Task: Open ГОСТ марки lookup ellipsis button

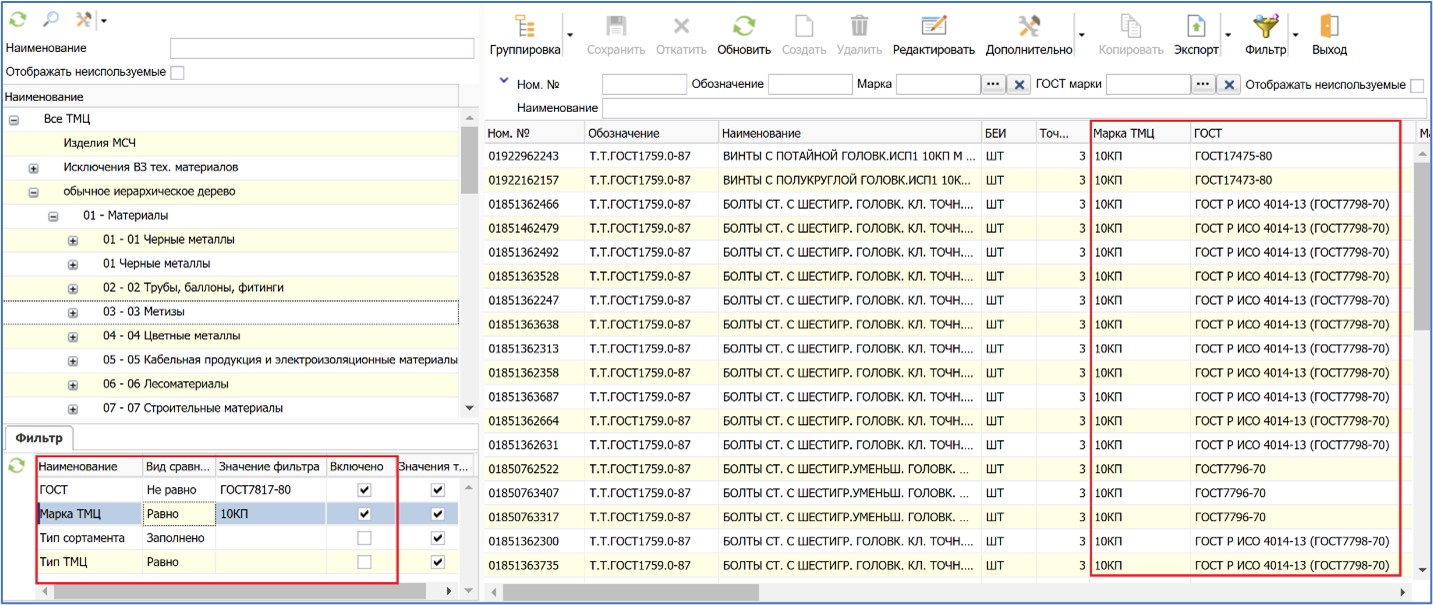Action: pyautogui.click(x=1203, y=85)
